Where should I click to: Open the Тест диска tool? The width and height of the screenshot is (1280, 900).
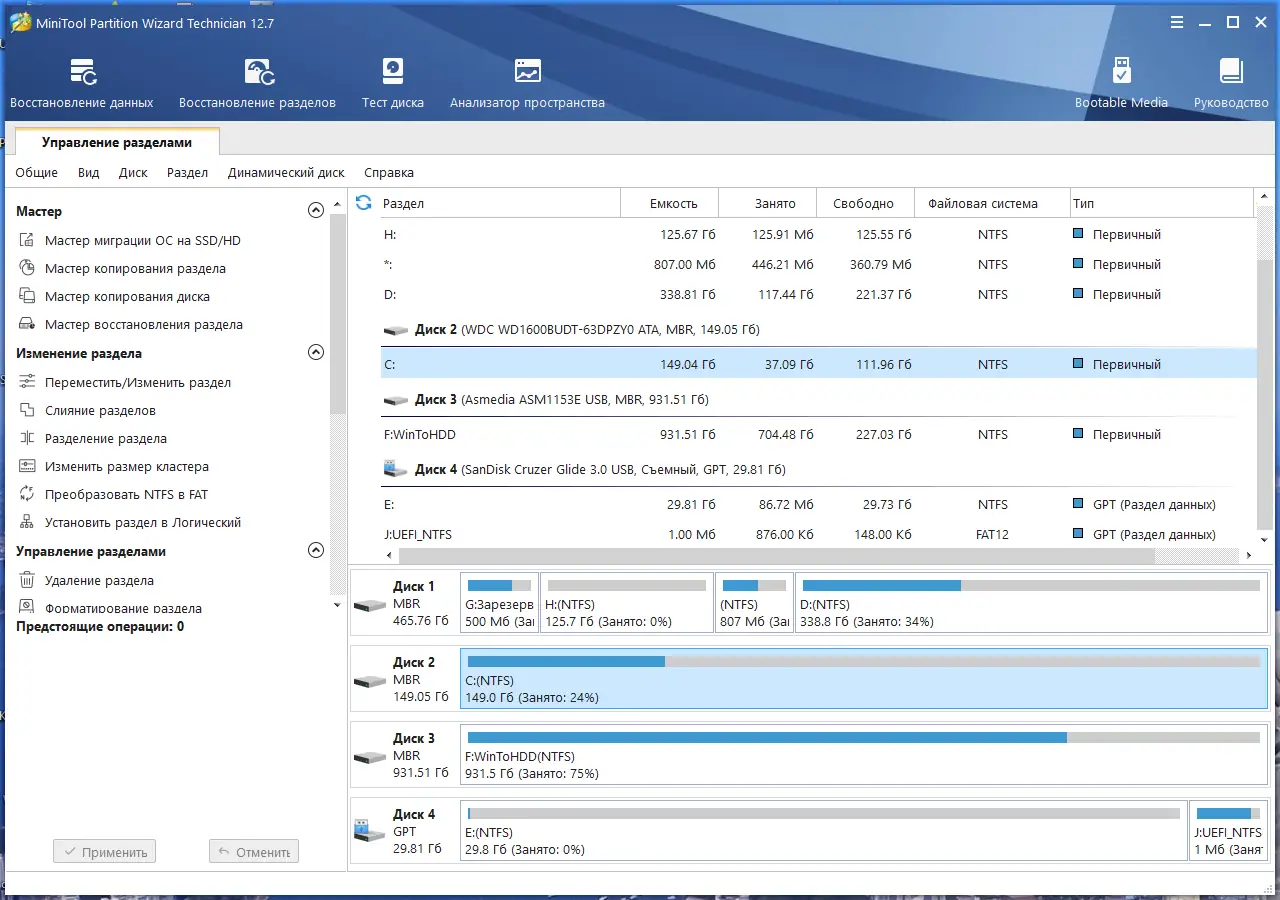(392, 83)
